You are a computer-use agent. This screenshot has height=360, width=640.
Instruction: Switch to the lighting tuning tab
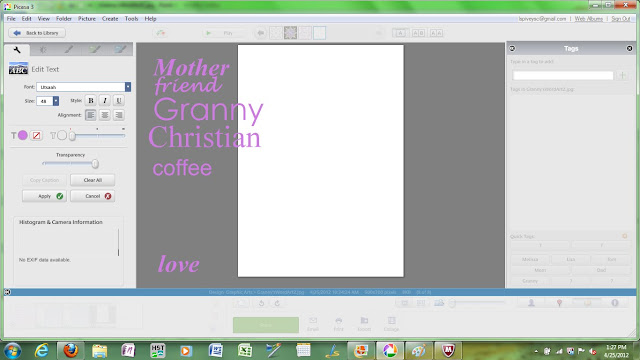[x=42, y=50]
